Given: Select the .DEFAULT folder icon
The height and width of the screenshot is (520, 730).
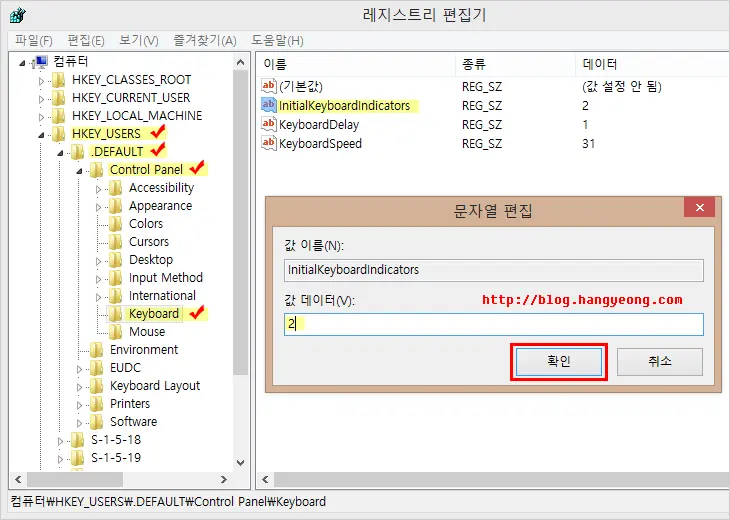Looking at the screenshot, I should pyautogui.click(x=78, y=152).
